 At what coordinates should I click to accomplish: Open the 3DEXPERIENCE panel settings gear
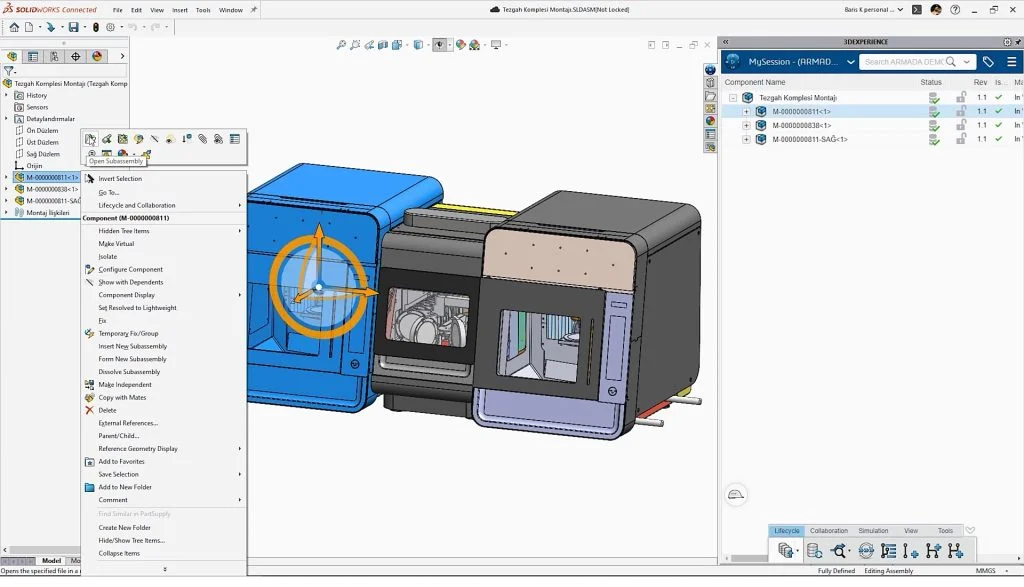point(1005,42)
